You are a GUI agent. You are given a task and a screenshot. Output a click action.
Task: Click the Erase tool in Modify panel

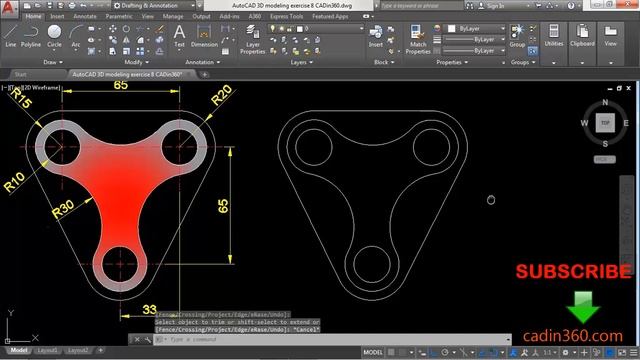click(x=160, y=29)
